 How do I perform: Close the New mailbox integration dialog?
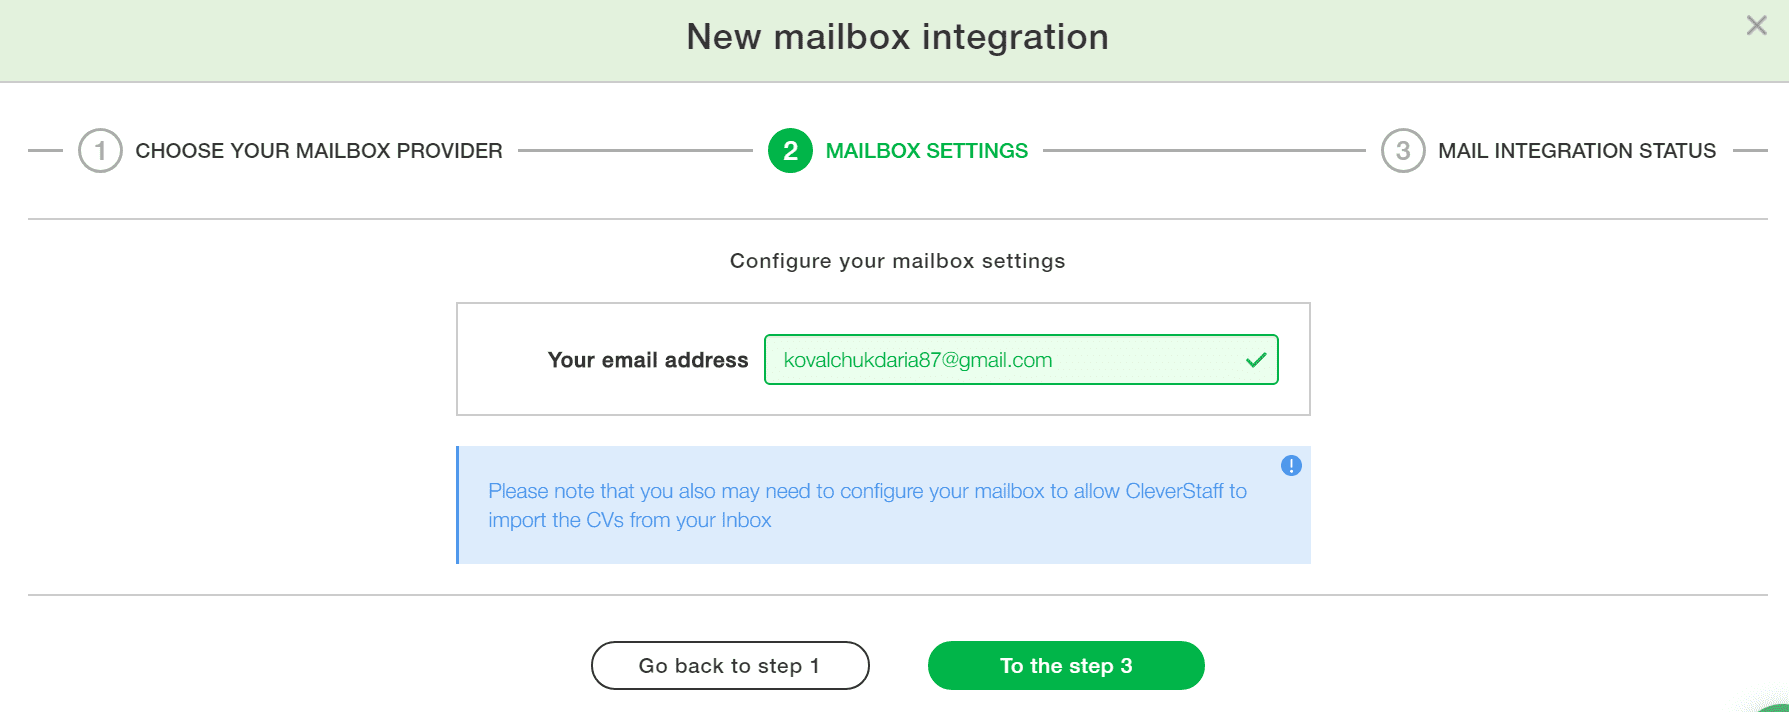click(x=1756, y=26)
